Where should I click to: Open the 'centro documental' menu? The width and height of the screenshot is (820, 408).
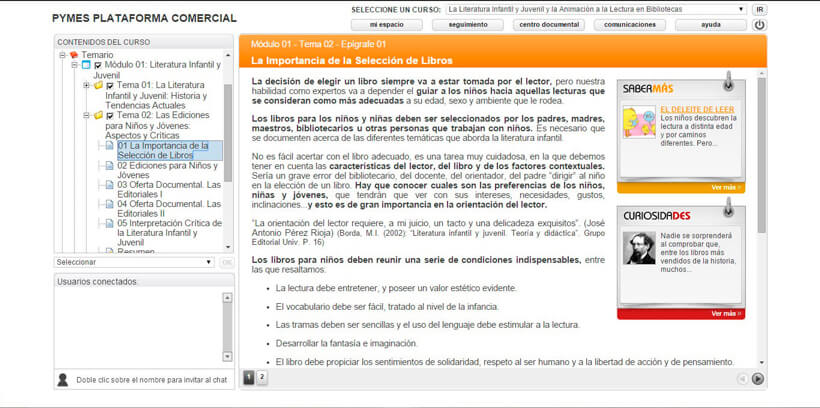pyautogui.click(x=549, y=25)
